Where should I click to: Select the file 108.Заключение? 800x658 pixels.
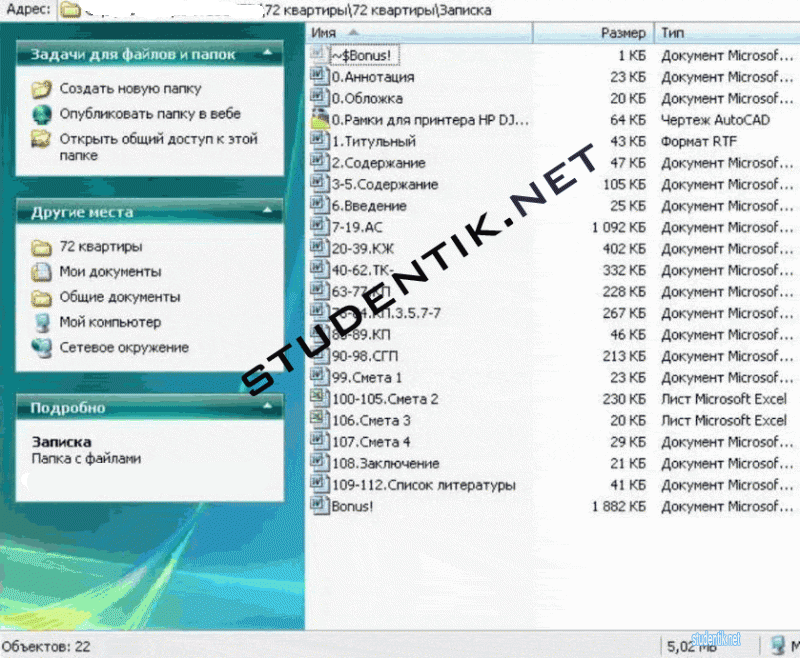click(386, 463)
